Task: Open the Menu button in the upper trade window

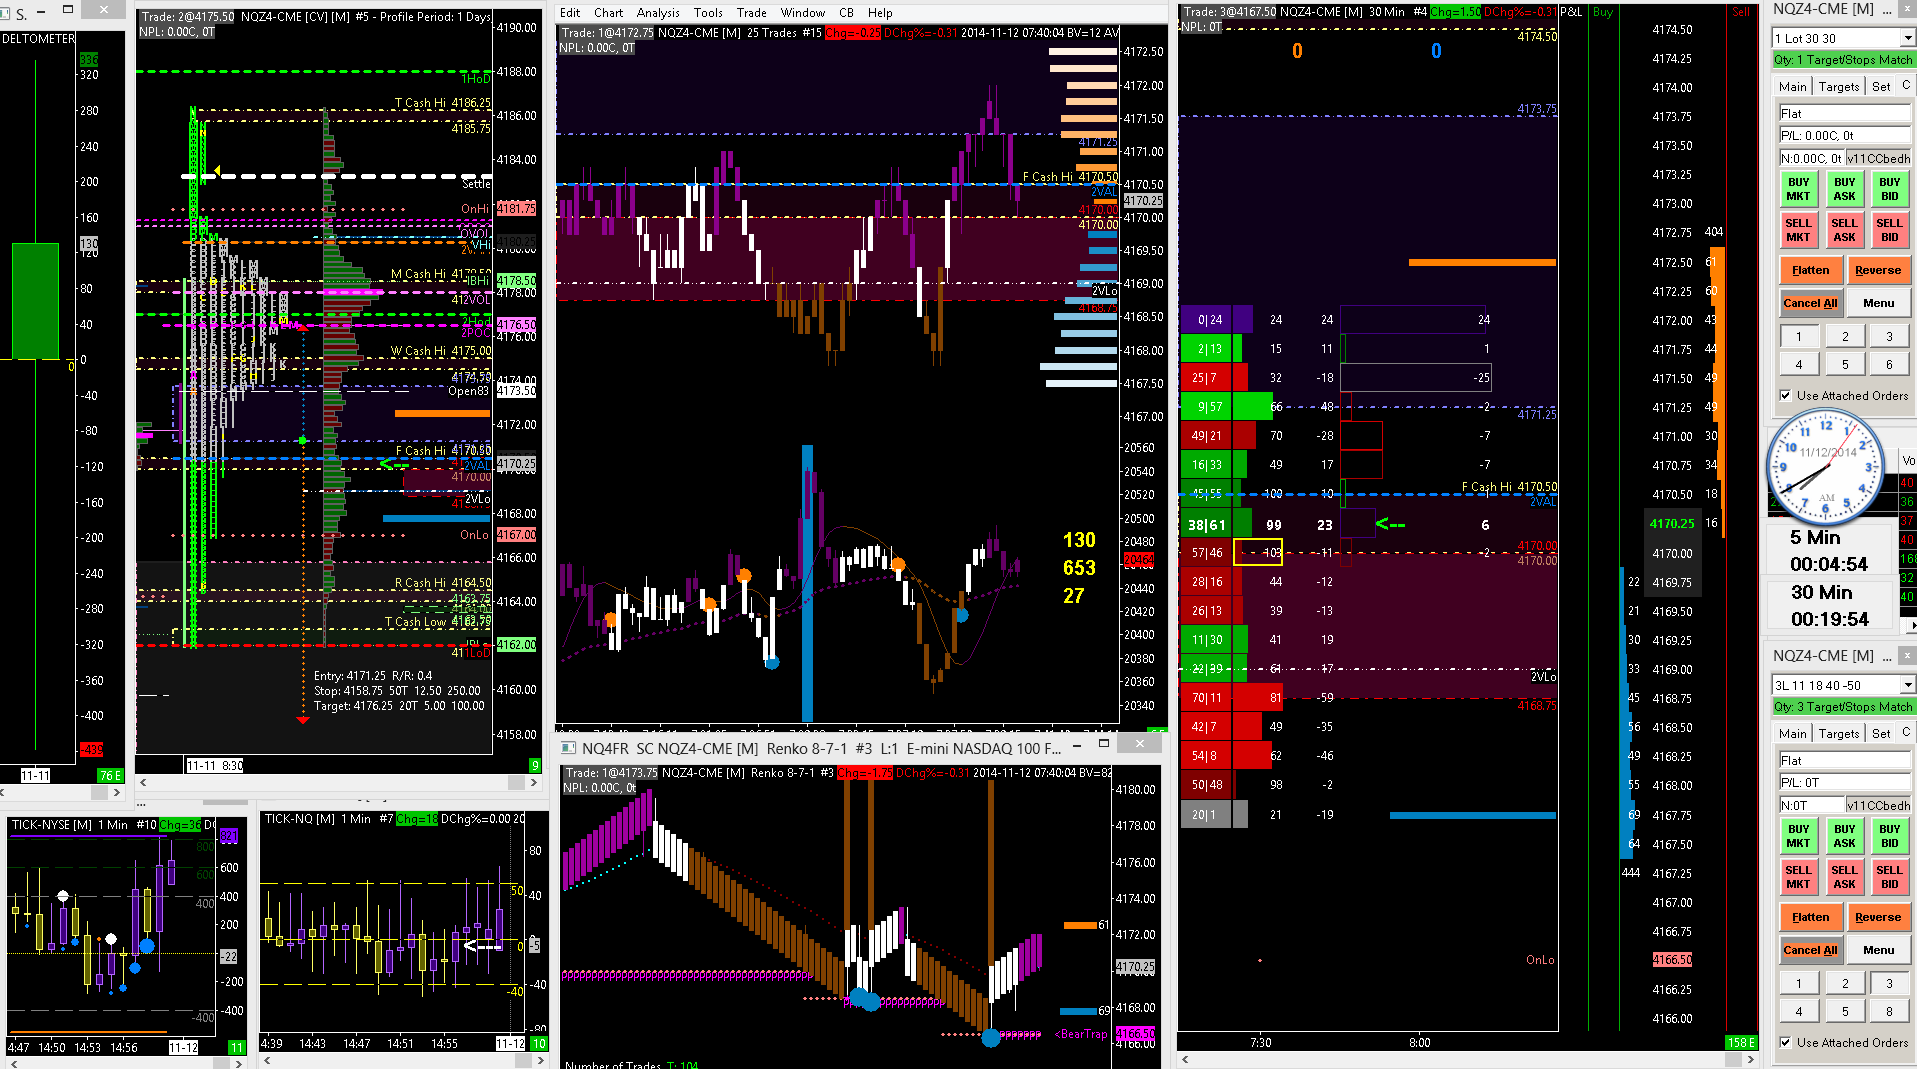Action: pyautogui.click(x=1878, y=303)
